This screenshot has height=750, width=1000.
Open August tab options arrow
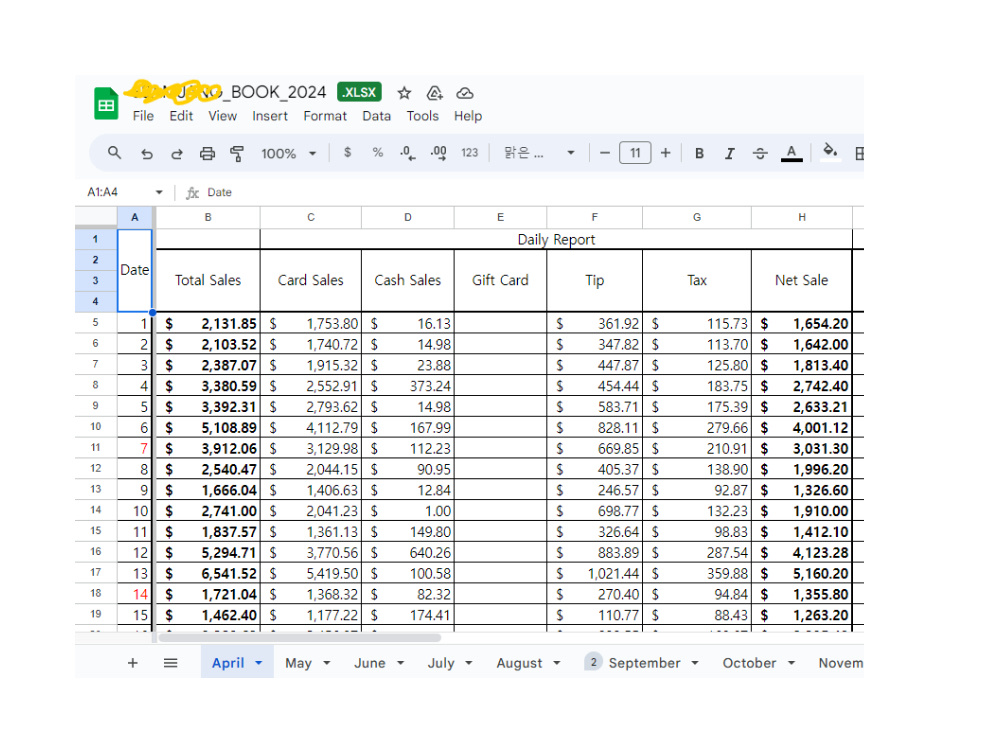557,663
